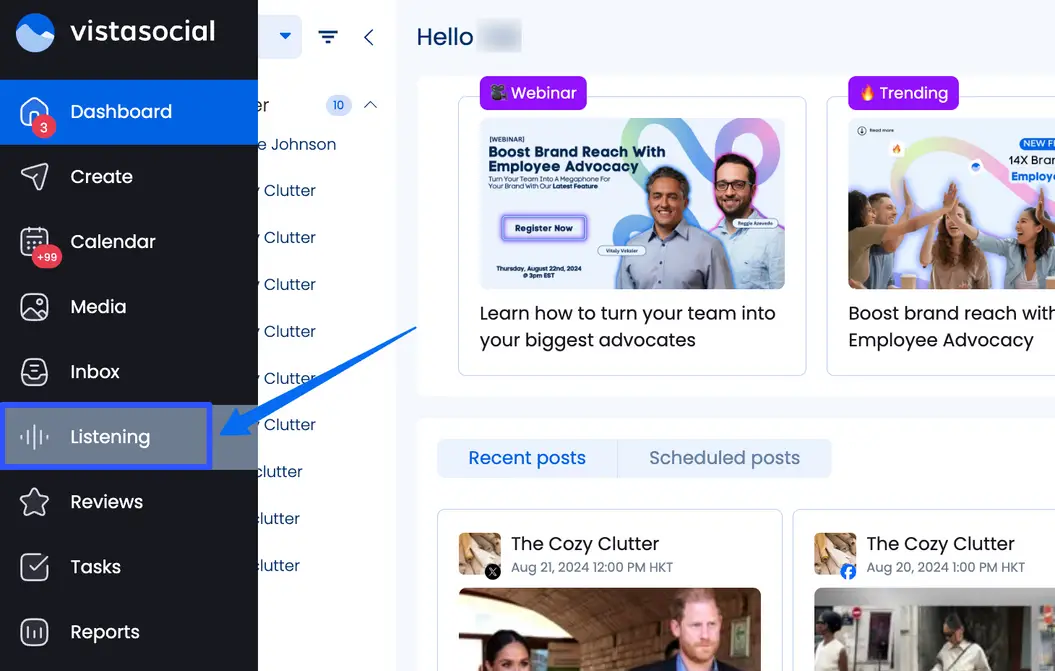Open the employee advocacy webinar article title

pos(627,327)
